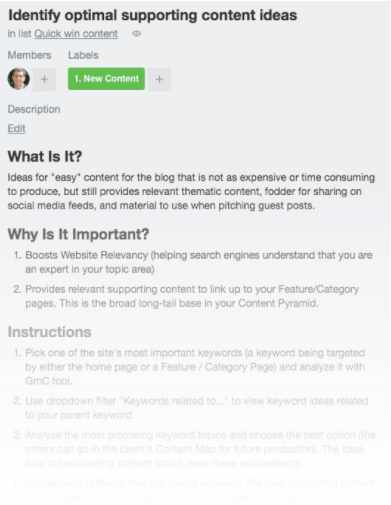391x505 pixels.
Task: Select instruction step "Analyze the most promising"
Action: tap(195, 449)
